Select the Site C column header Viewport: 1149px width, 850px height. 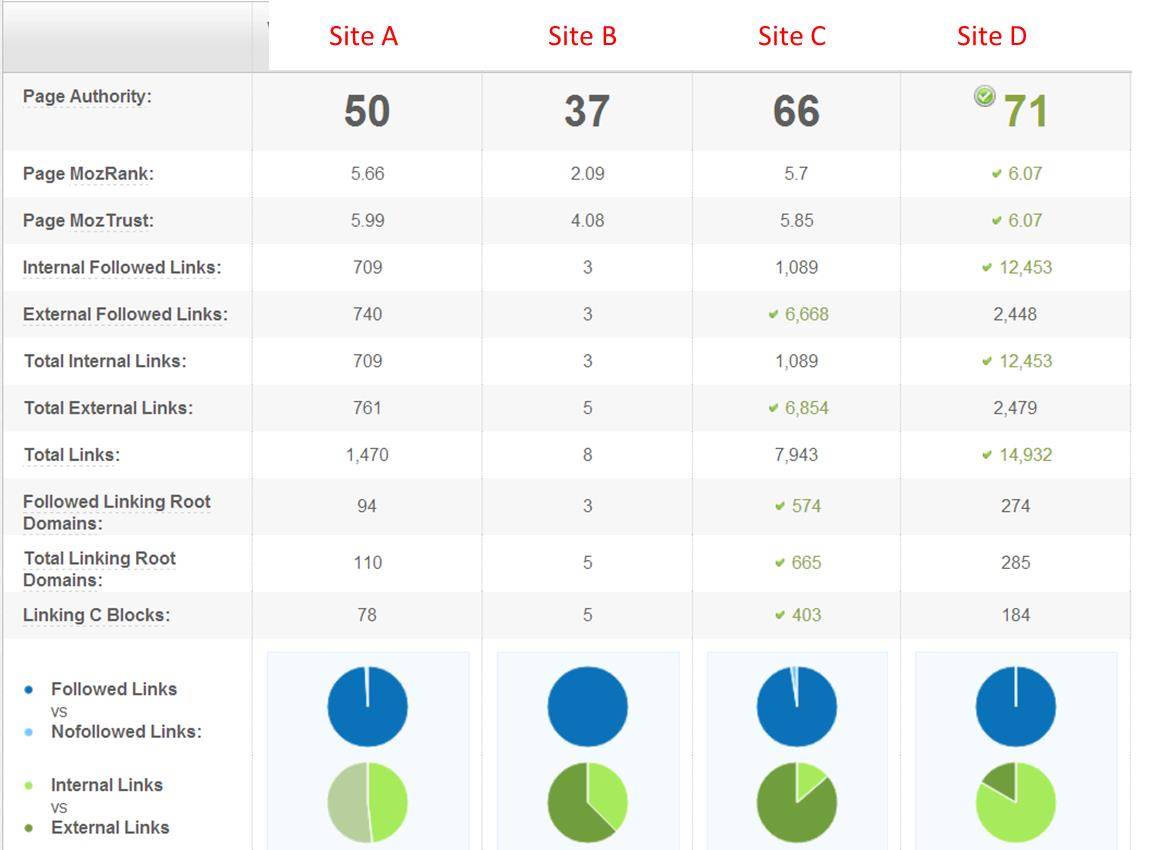pos(791,37)
